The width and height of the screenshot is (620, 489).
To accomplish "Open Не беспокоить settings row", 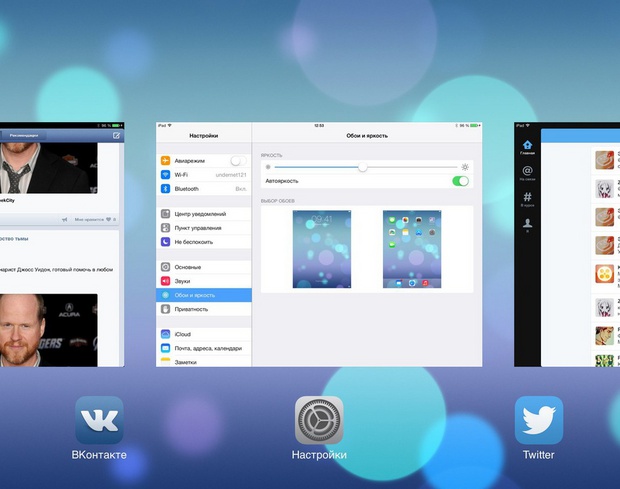I will click(x=204, y=242).
